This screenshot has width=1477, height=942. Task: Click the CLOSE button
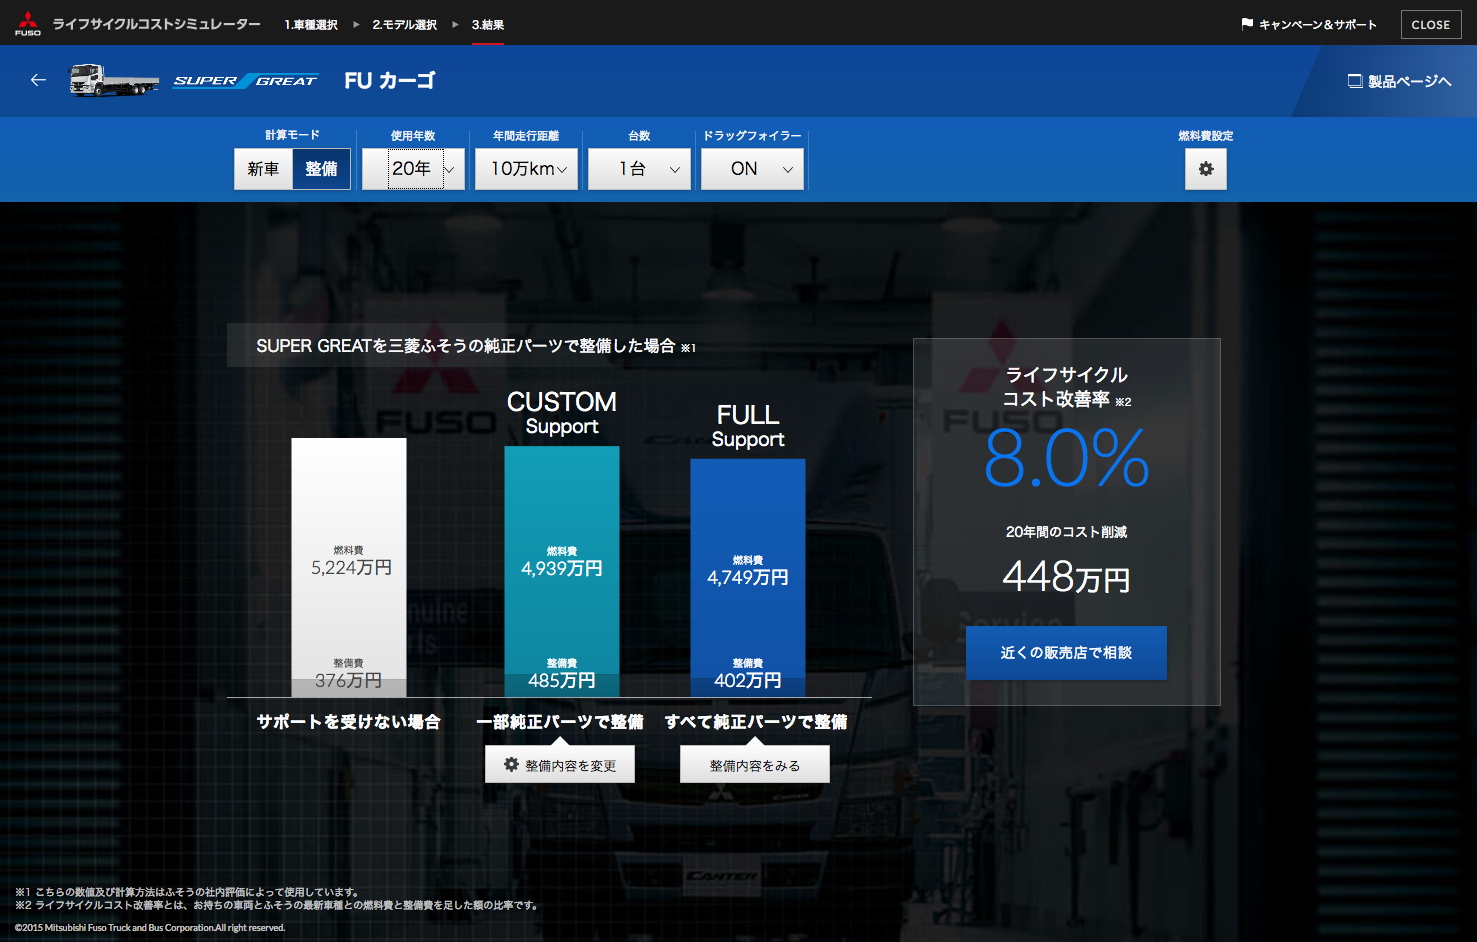click(1431, 24)
